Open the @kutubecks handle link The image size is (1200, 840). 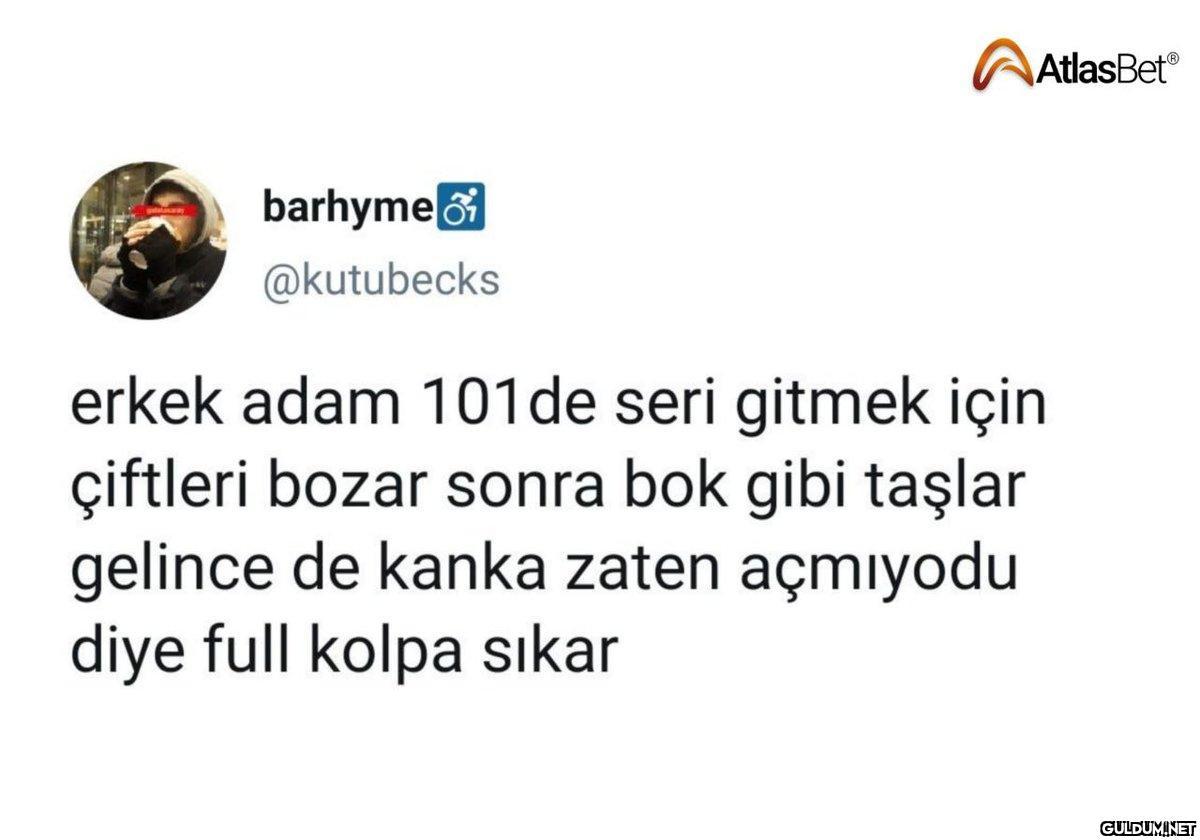[x=380, y=280]
